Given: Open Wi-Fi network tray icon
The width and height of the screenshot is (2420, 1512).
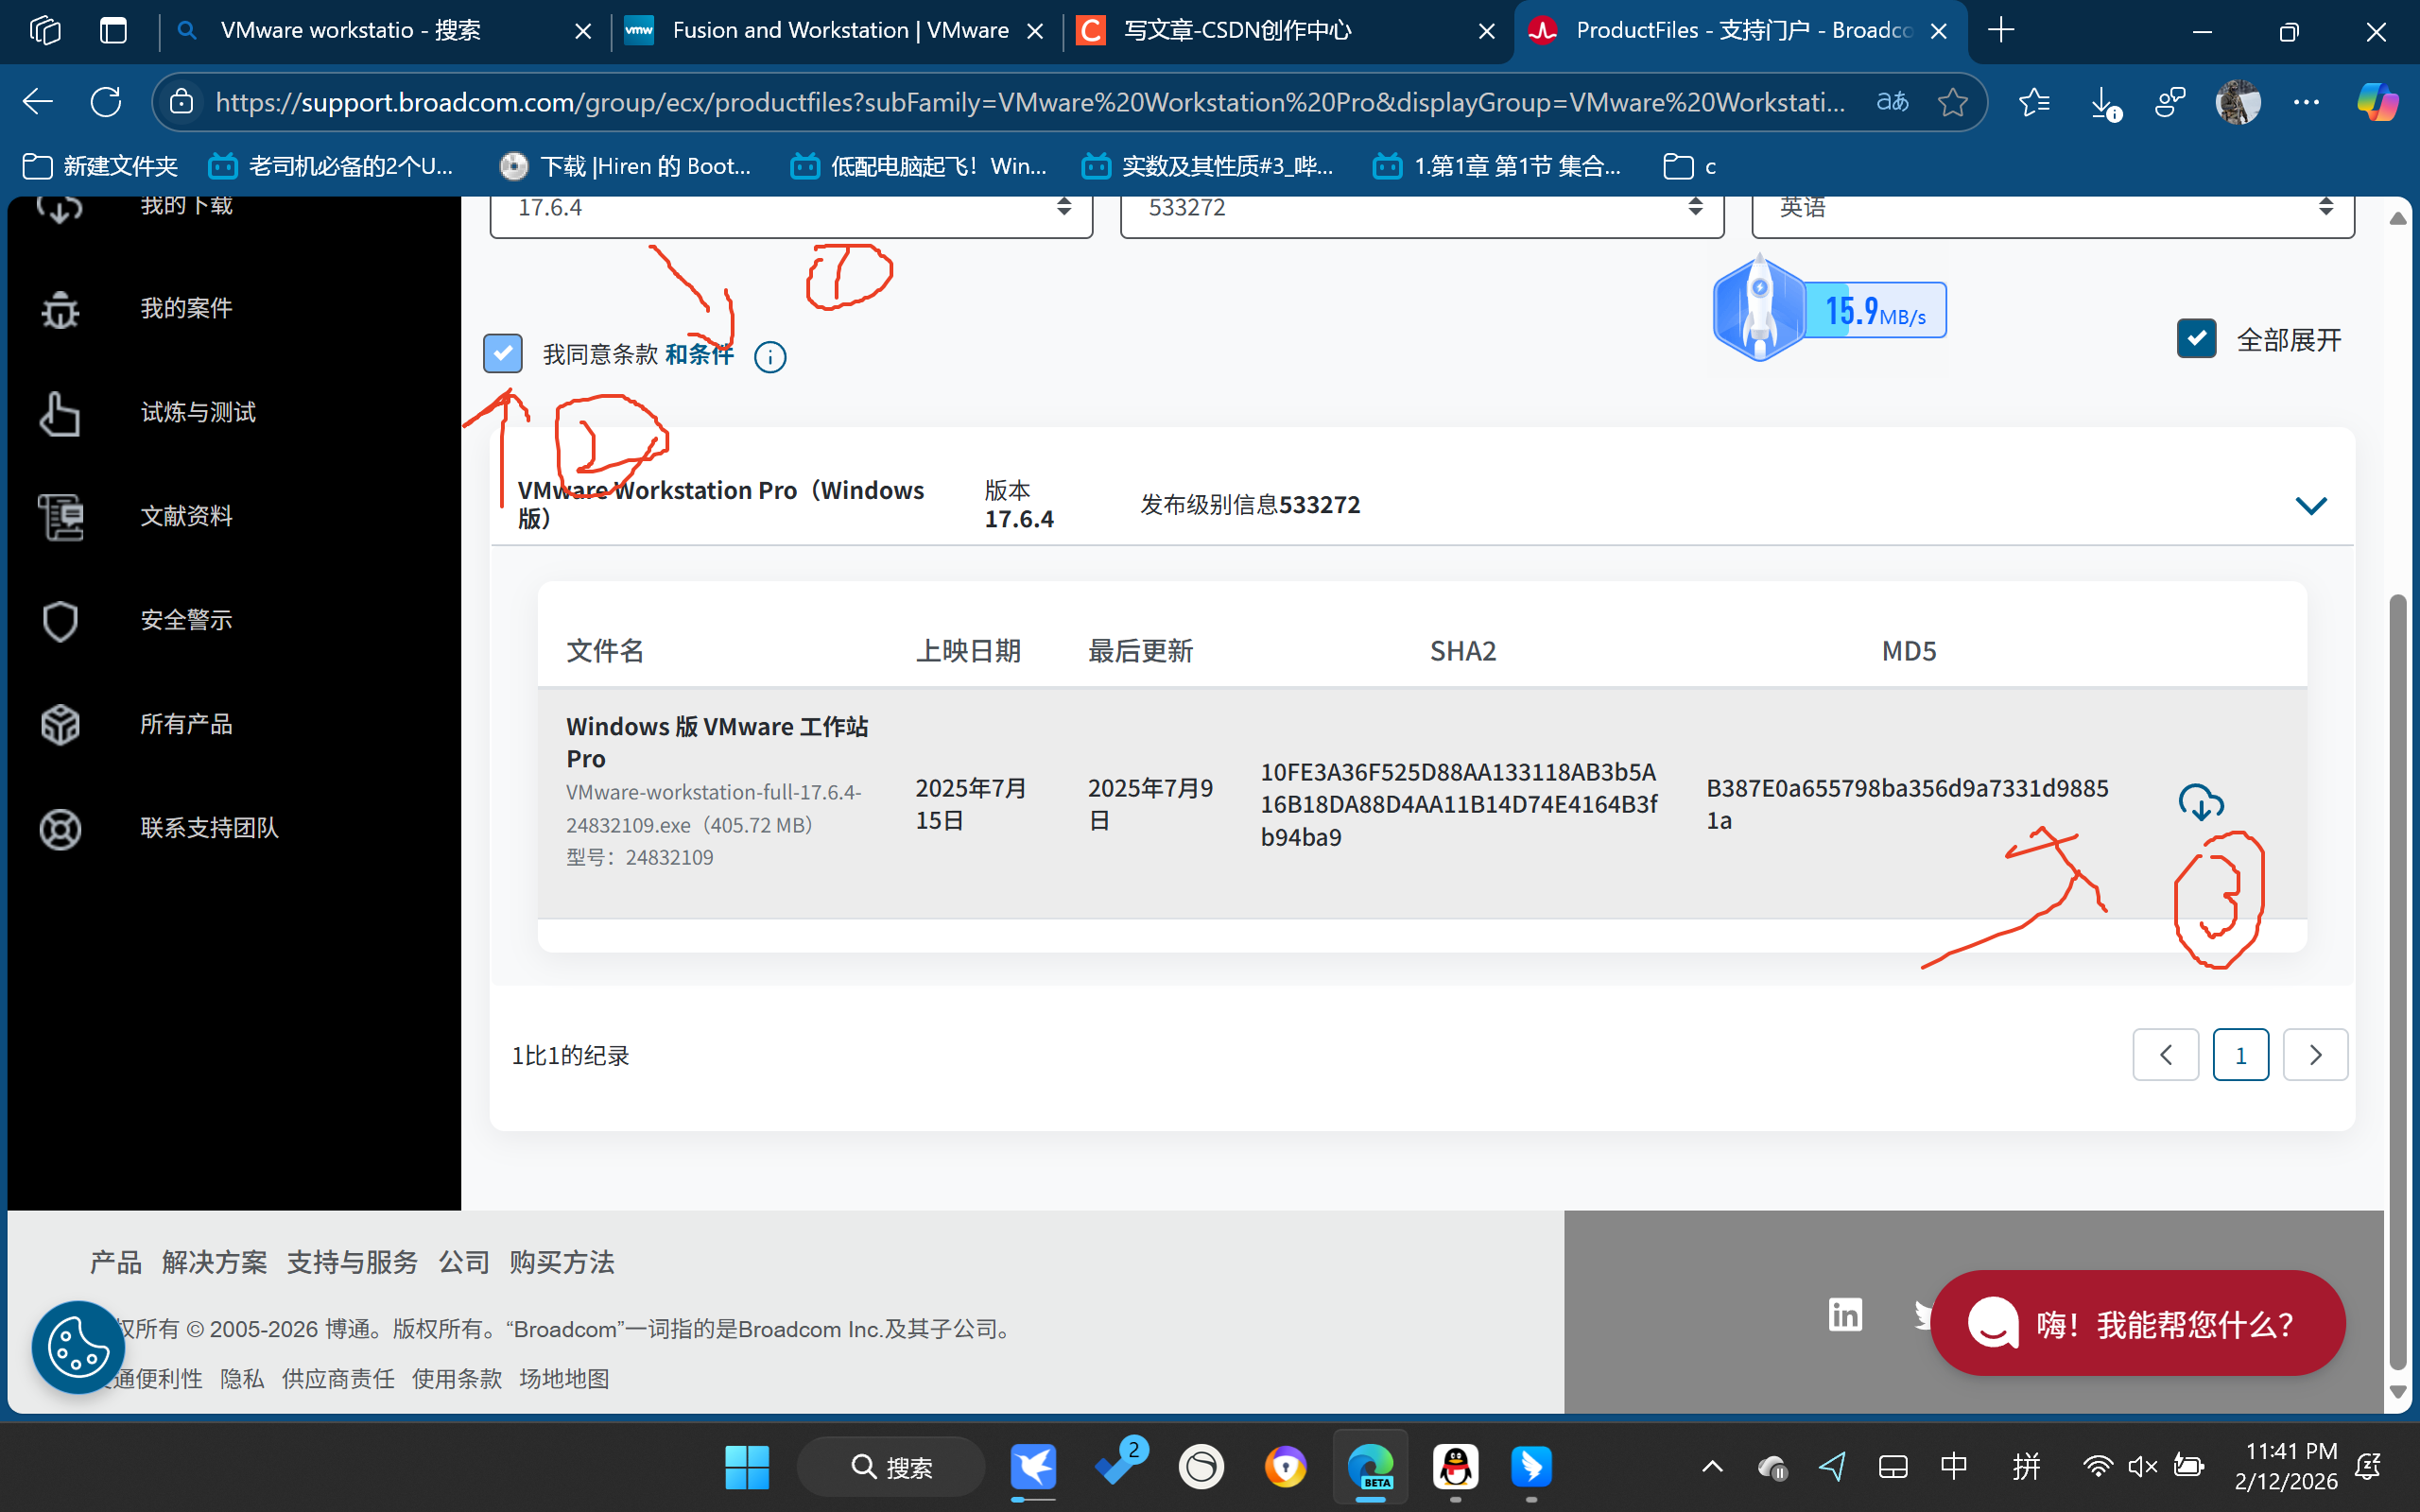Looking at the screenshot, I should [2097, 1467].
